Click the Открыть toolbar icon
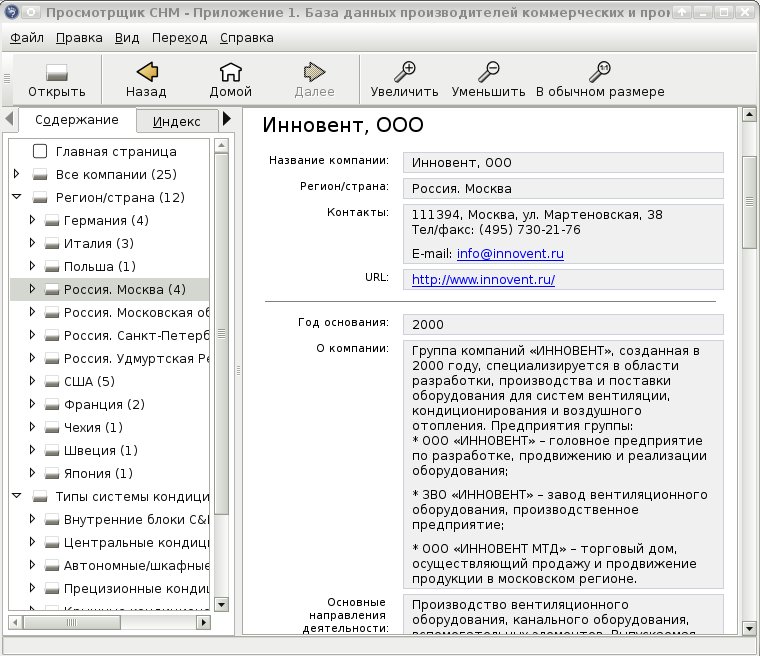 pos(57,73)
